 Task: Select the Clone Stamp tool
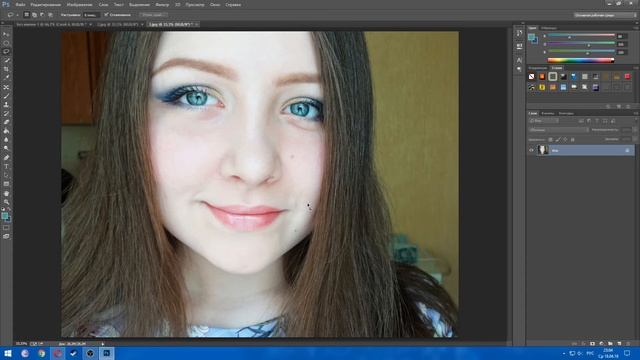(x=6, y=104)
